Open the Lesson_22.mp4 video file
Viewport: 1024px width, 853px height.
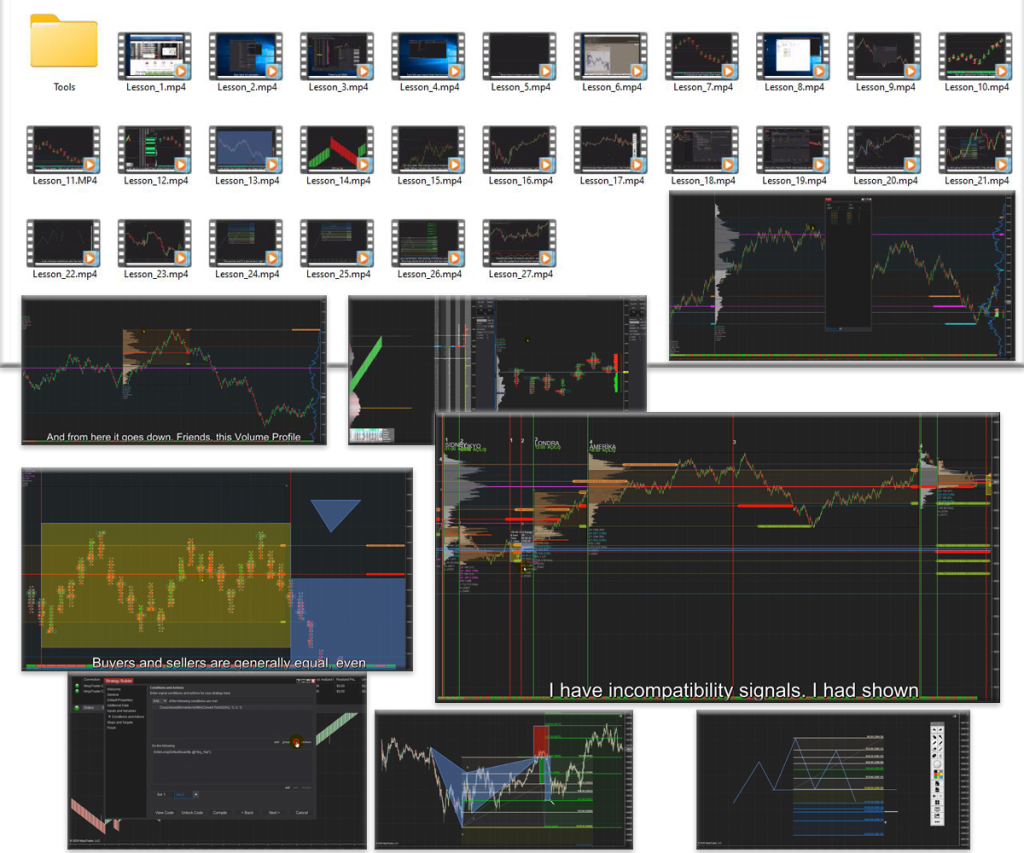63,244
